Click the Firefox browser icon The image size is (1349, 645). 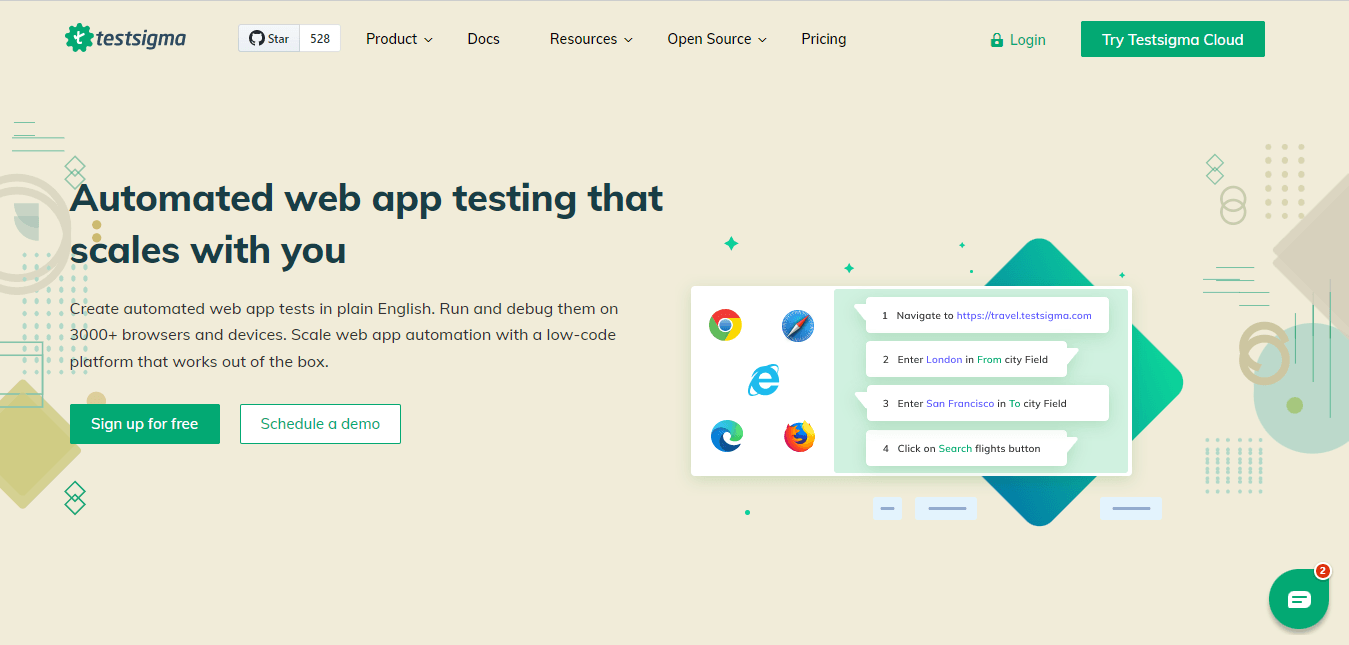click(799, 436)
